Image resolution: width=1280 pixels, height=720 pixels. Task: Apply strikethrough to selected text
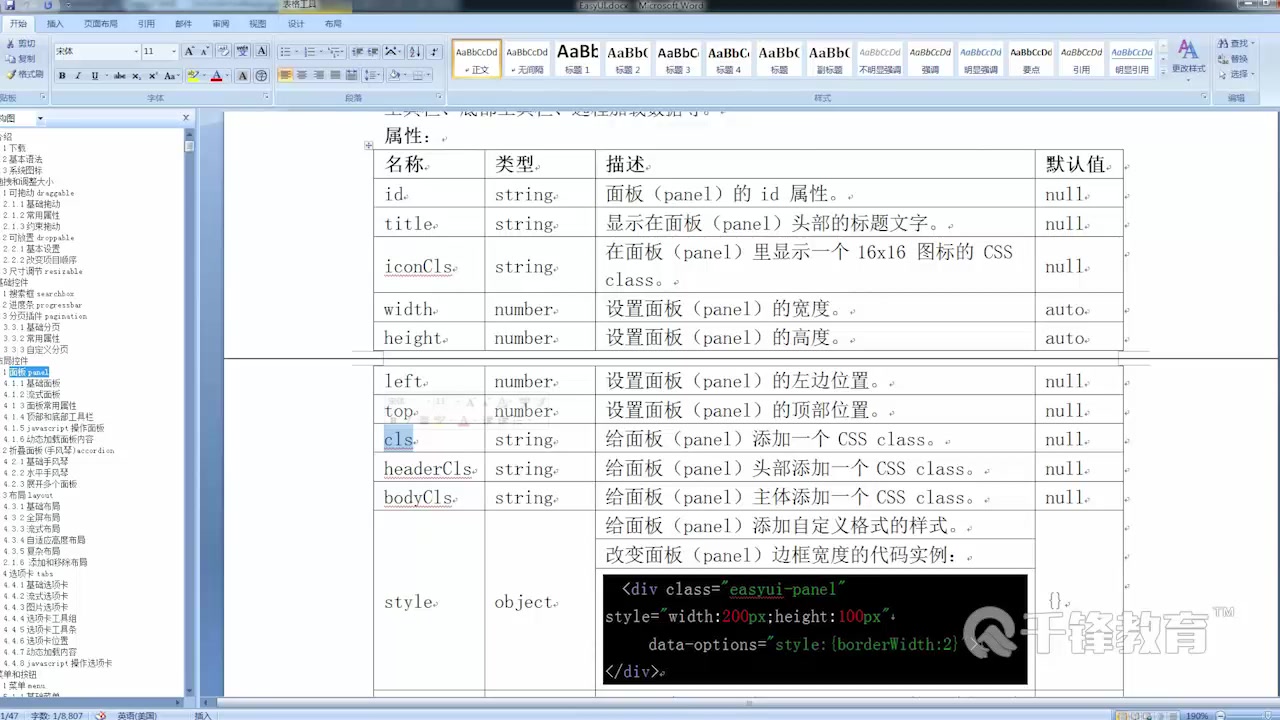click(x=119, y=76)
